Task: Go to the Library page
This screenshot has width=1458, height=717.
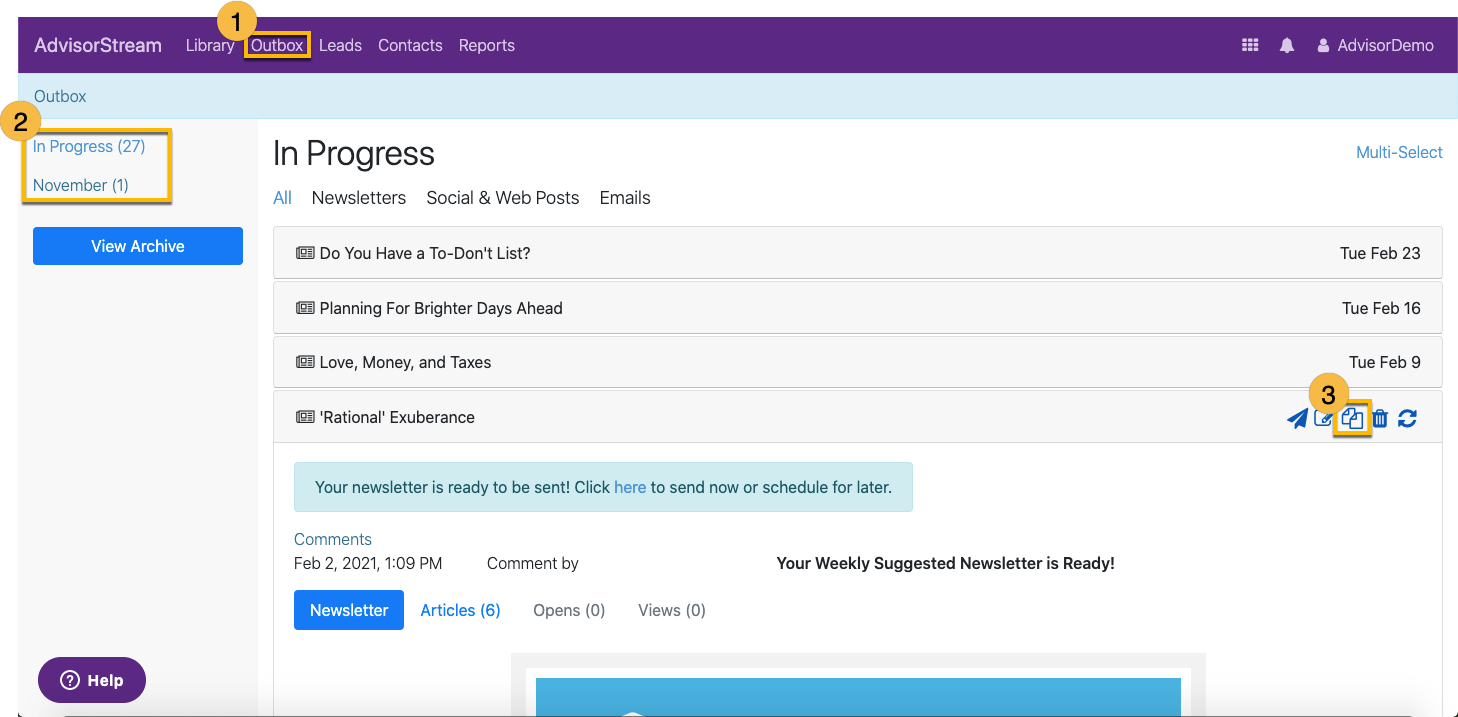Action: click(210, 45)
